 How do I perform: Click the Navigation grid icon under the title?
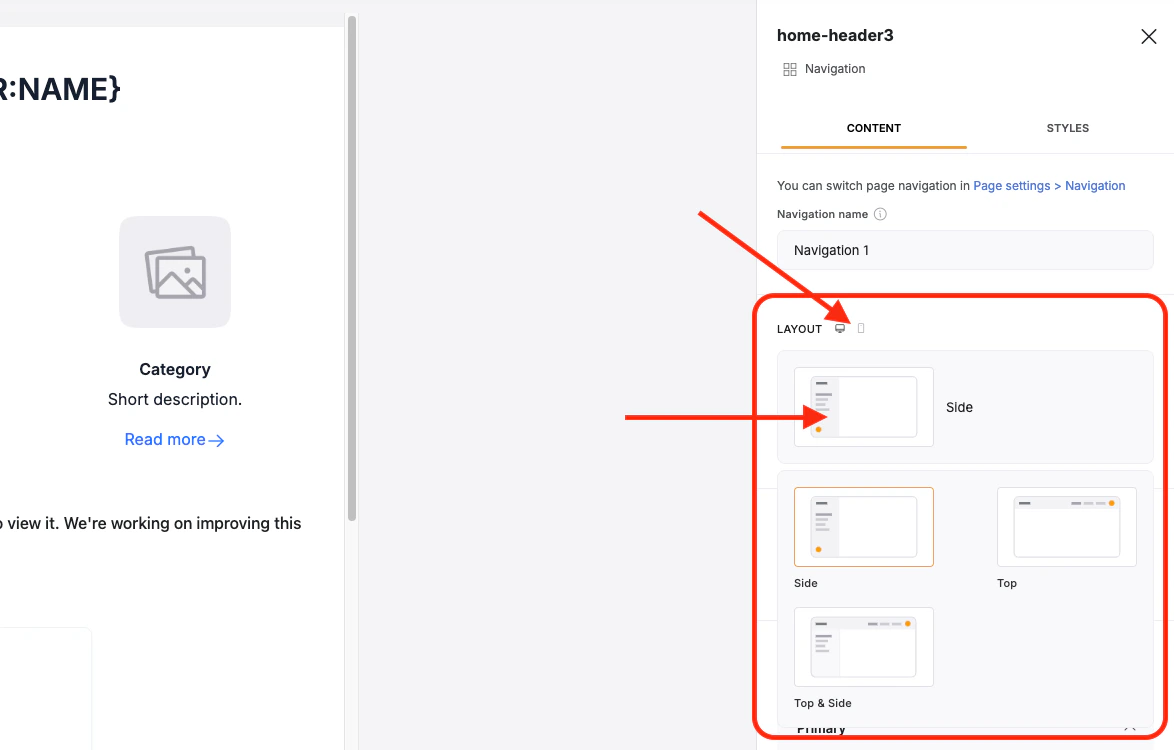click(790, 70)
